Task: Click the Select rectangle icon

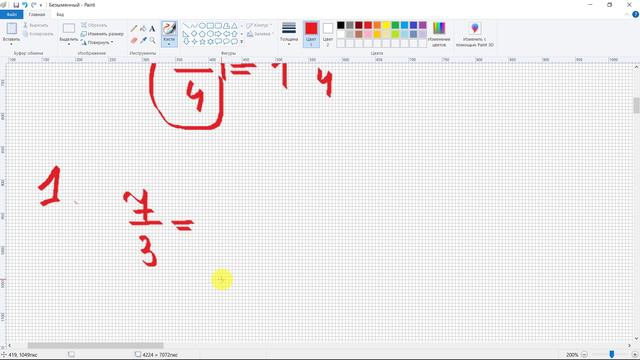Action: (x=69, y=28)
